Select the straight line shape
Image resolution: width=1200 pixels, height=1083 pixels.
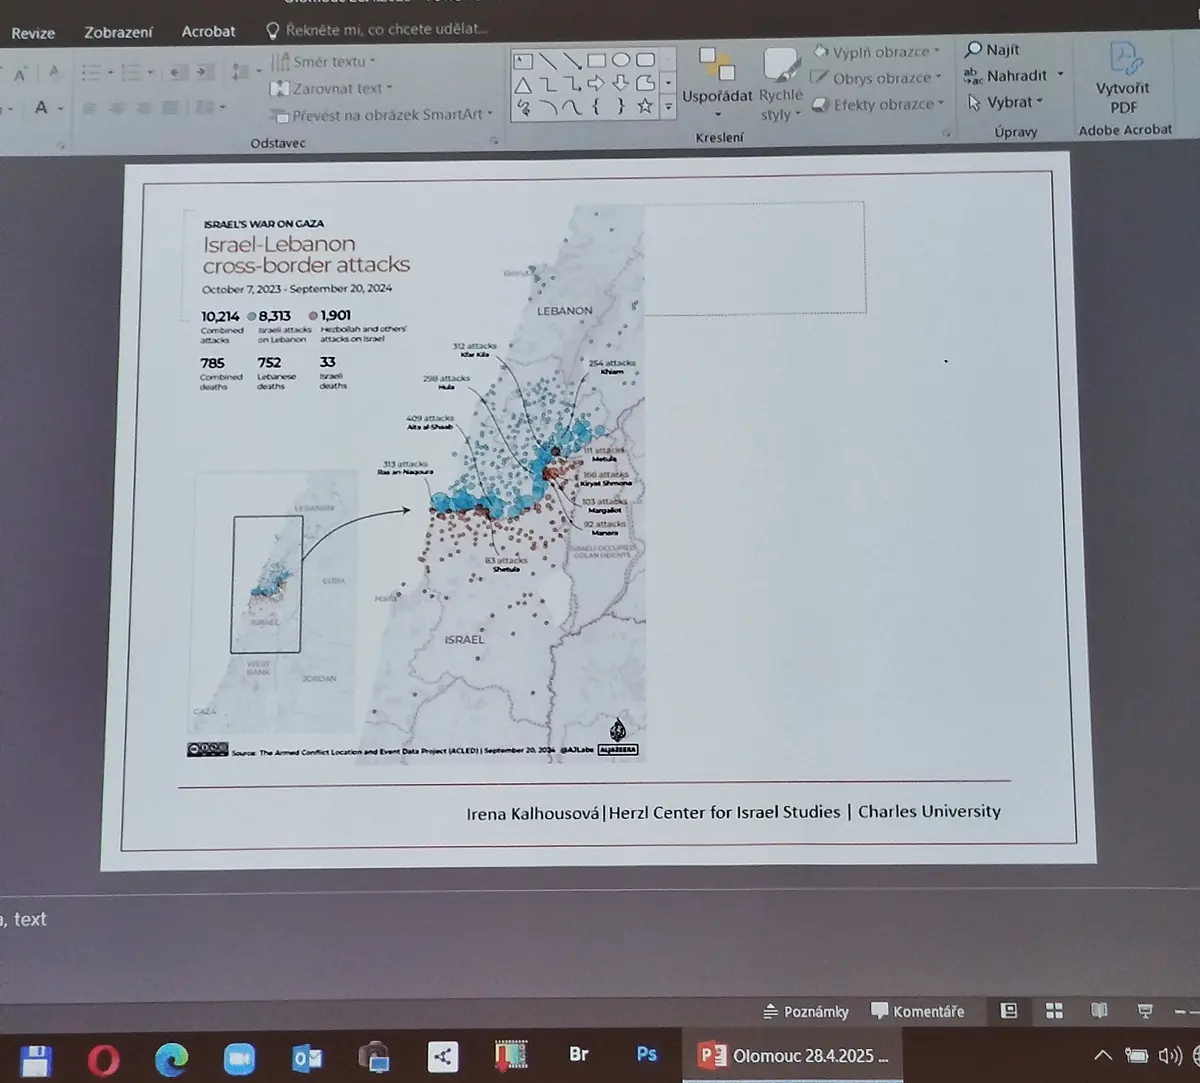click(547, 61)
